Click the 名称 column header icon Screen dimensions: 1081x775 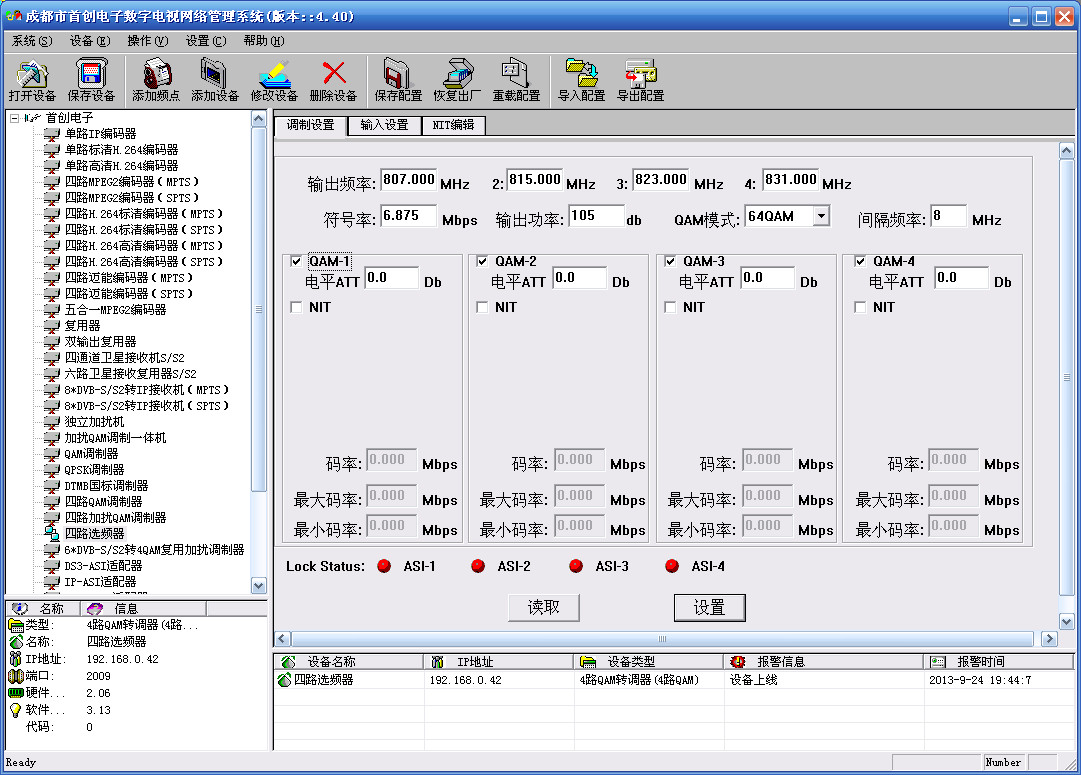[20, 608]
